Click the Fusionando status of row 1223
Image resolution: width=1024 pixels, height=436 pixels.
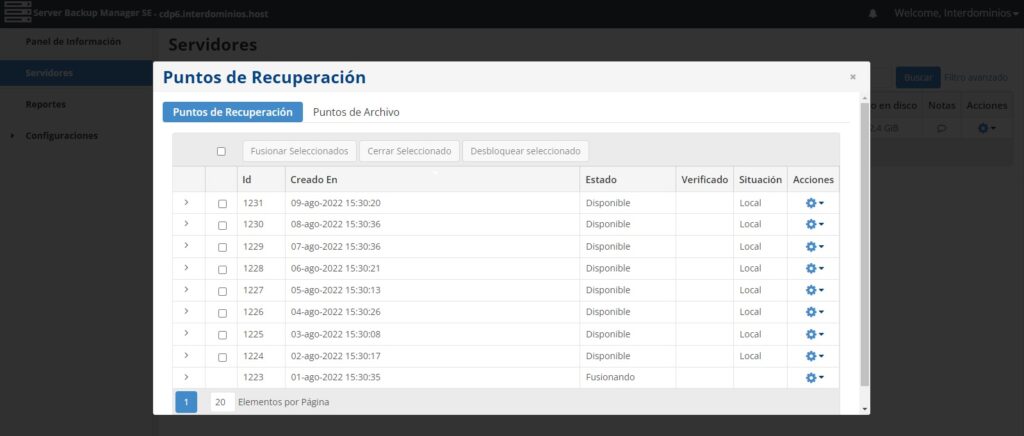pyautogui.click(x=610, y=377)
